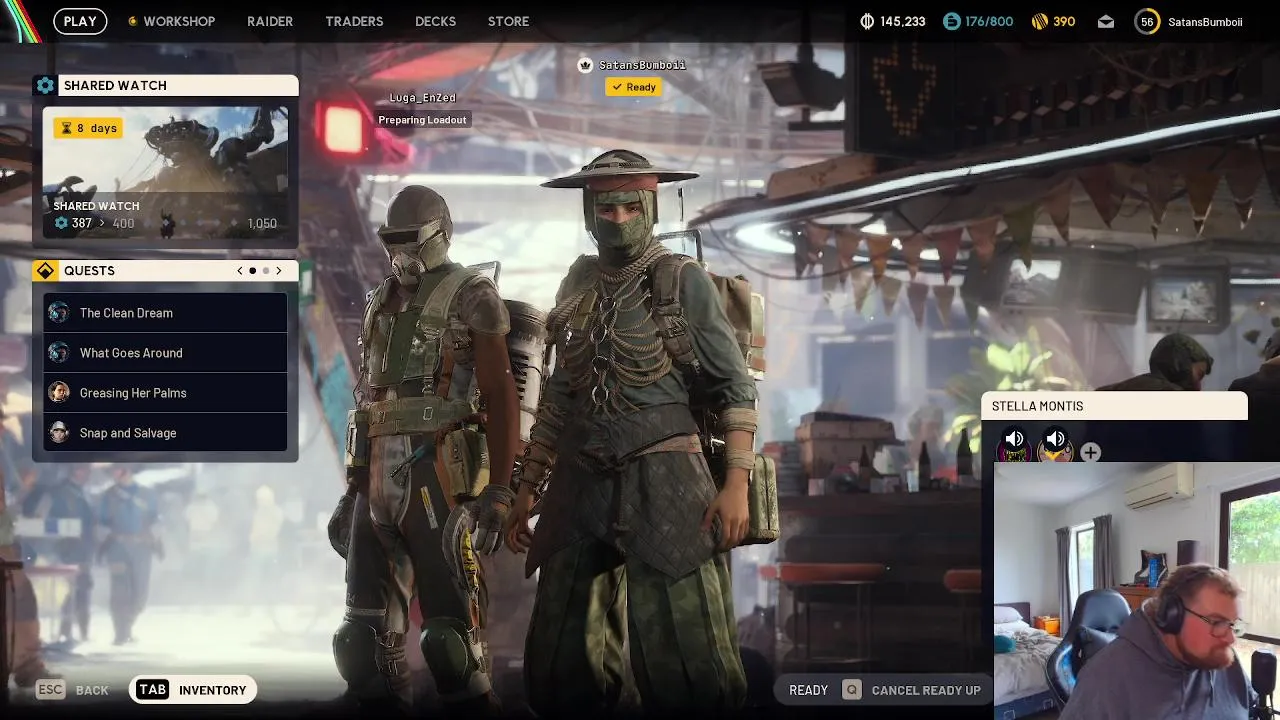Screen dimensions: 1280x720
Task: Click the party leader crown icon
Action: (x=585, y=65)
